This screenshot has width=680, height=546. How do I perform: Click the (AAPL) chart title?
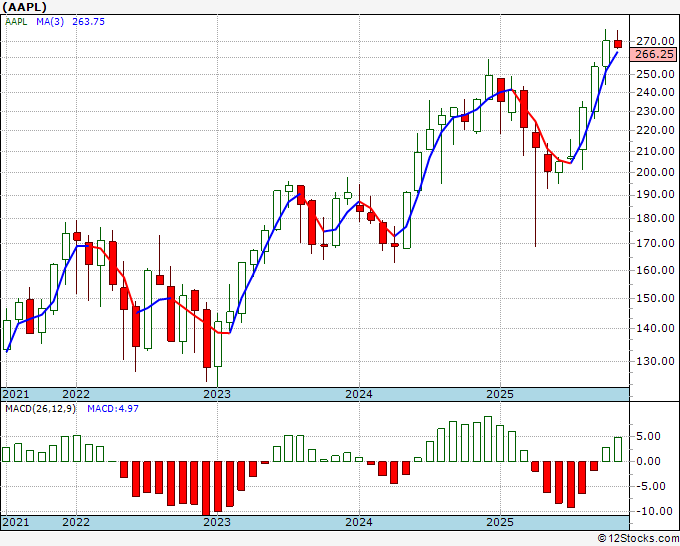pyautogui.click(x=24, y=7)
